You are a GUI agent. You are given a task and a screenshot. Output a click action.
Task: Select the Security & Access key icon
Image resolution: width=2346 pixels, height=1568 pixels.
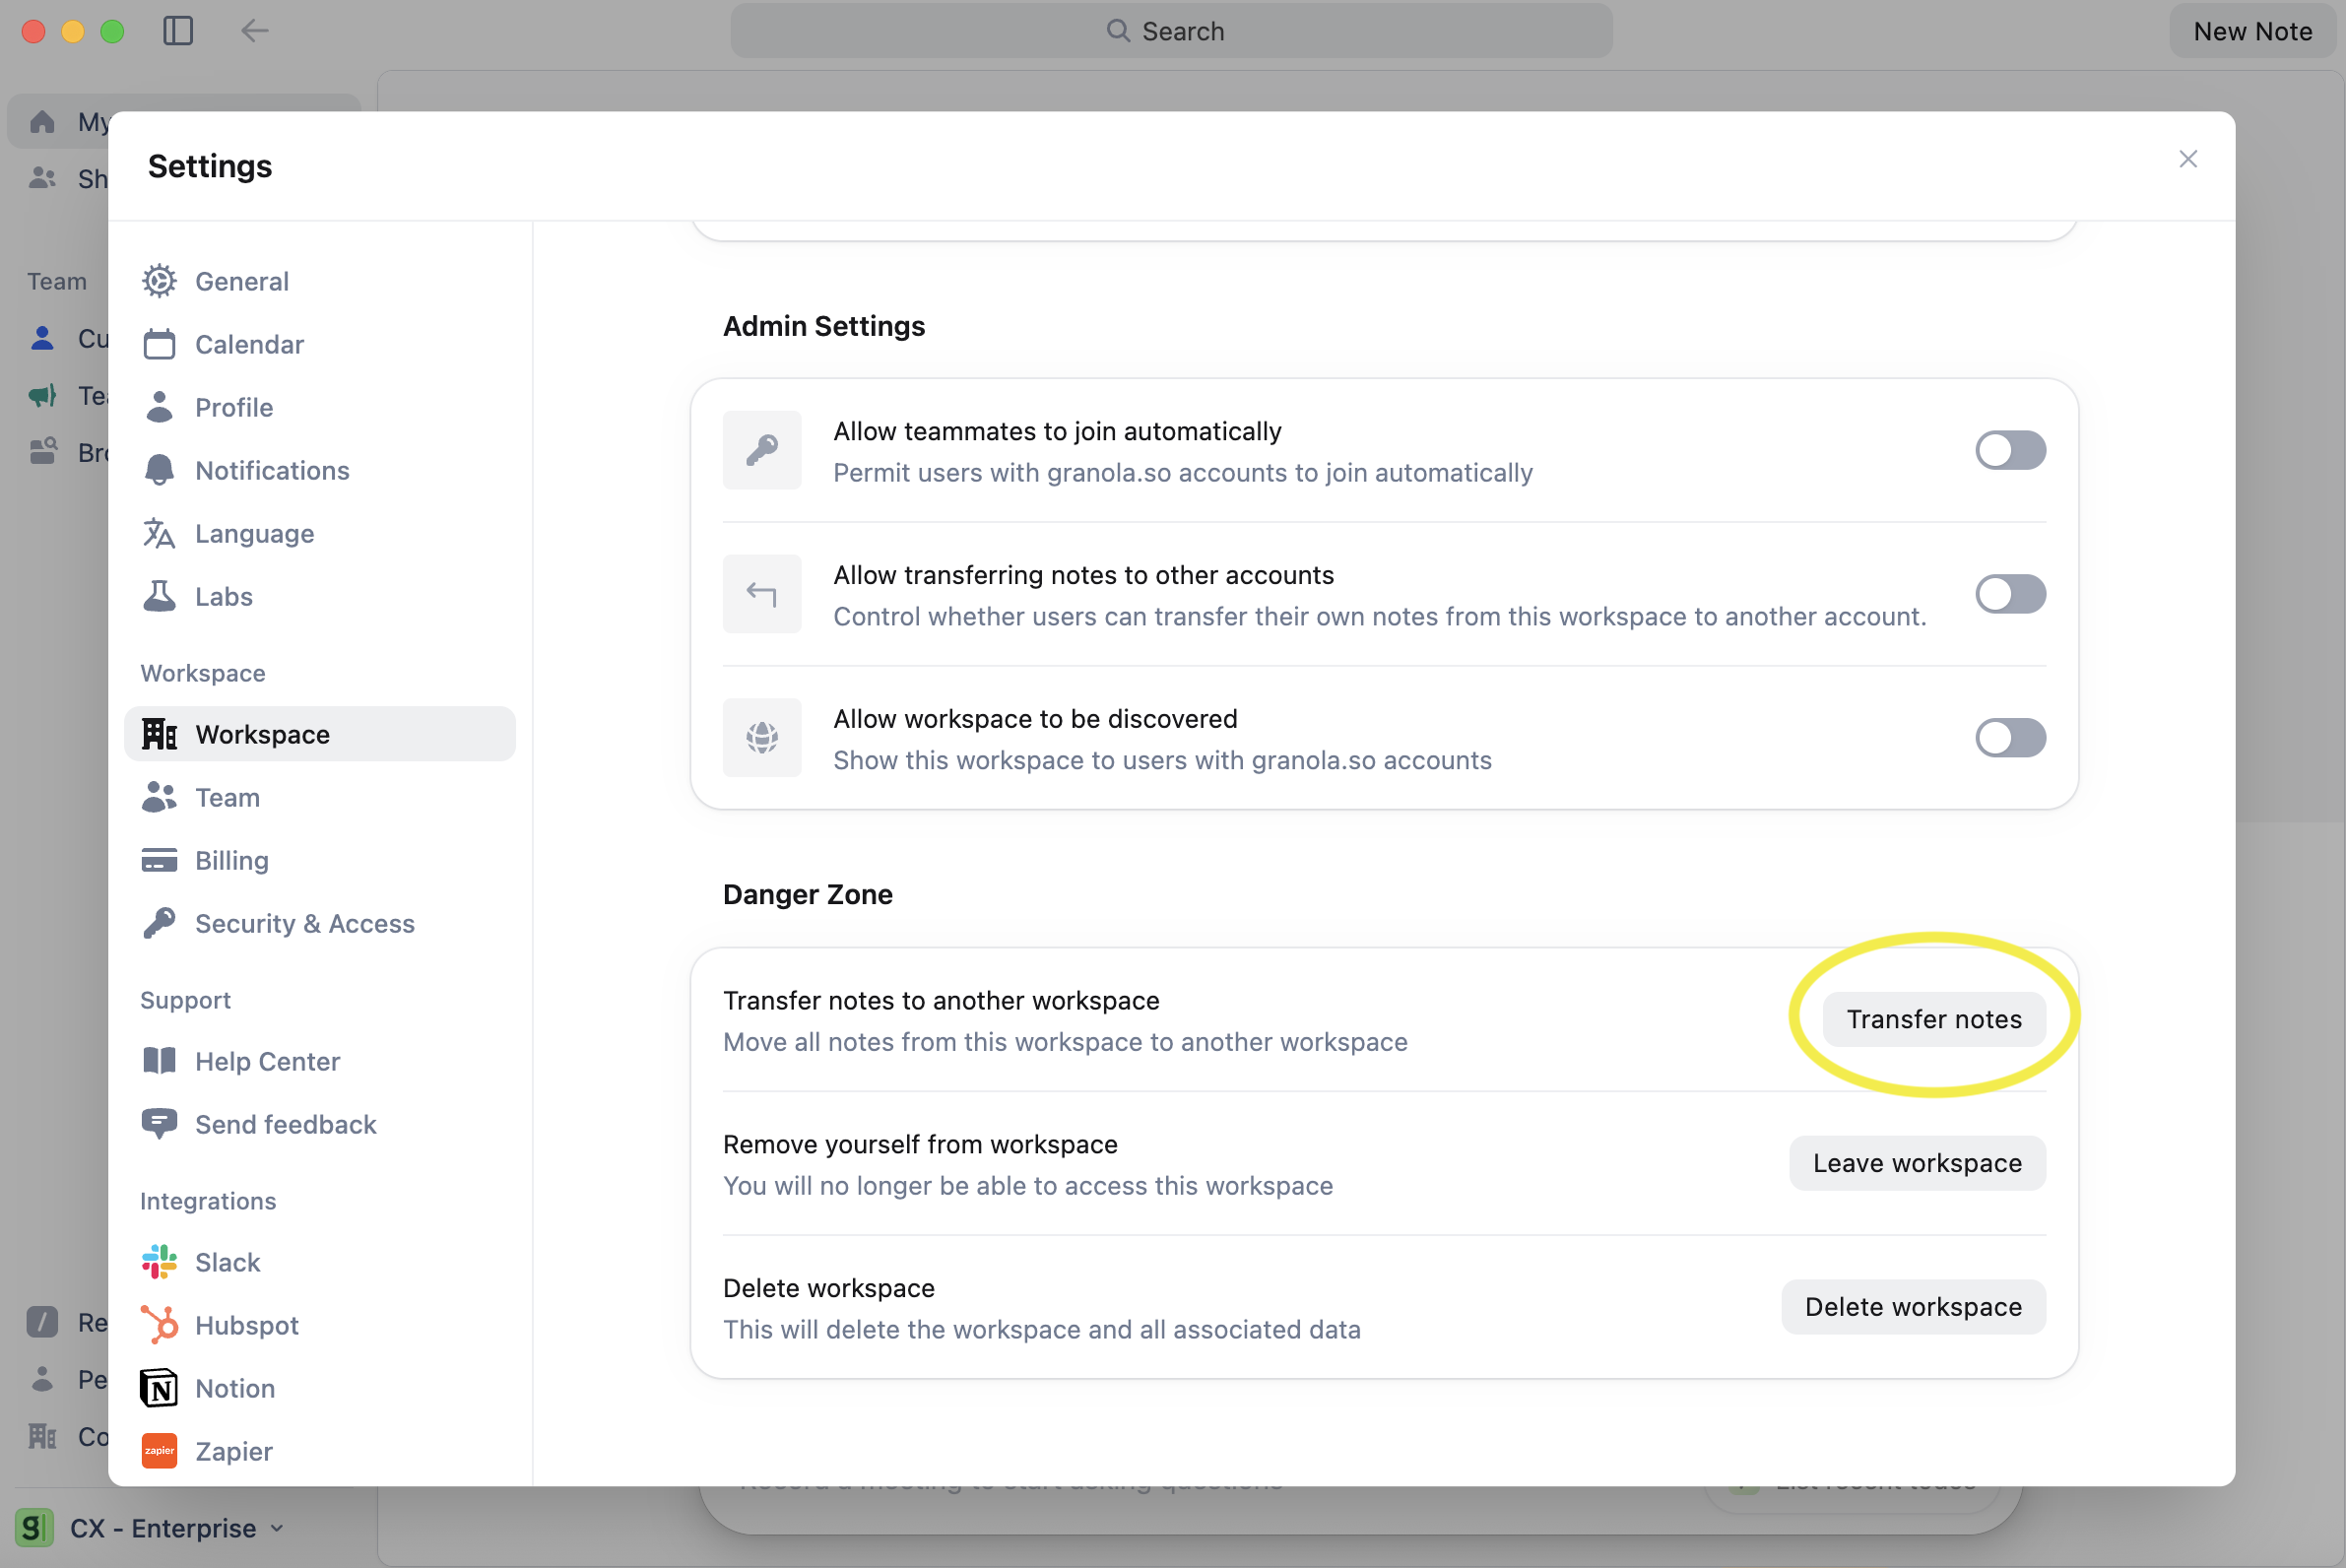click(159, 922)
